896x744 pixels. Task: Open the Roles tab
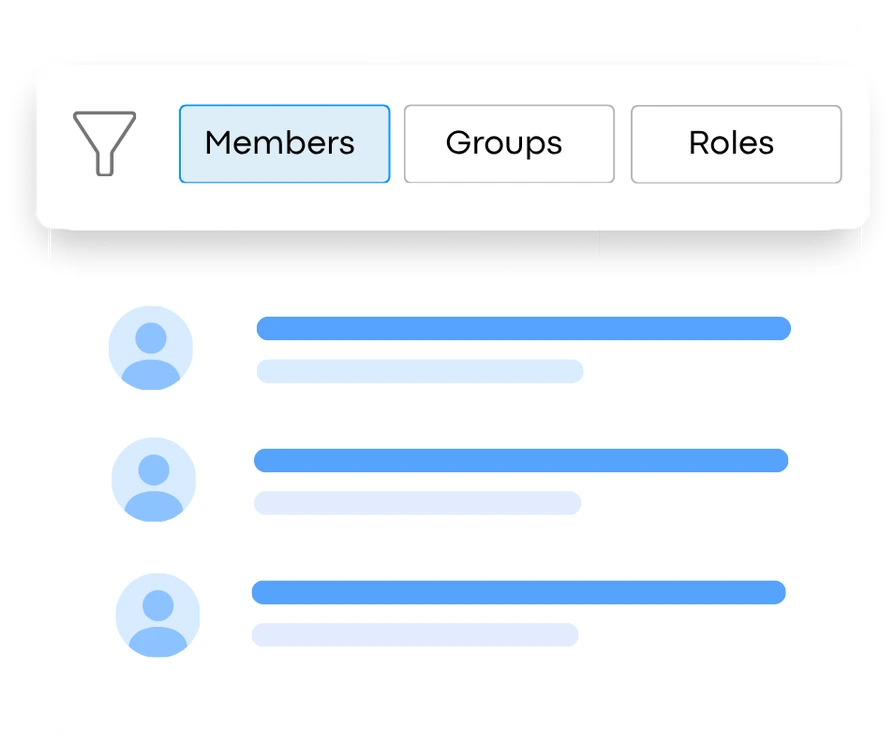tap(735, 144)
